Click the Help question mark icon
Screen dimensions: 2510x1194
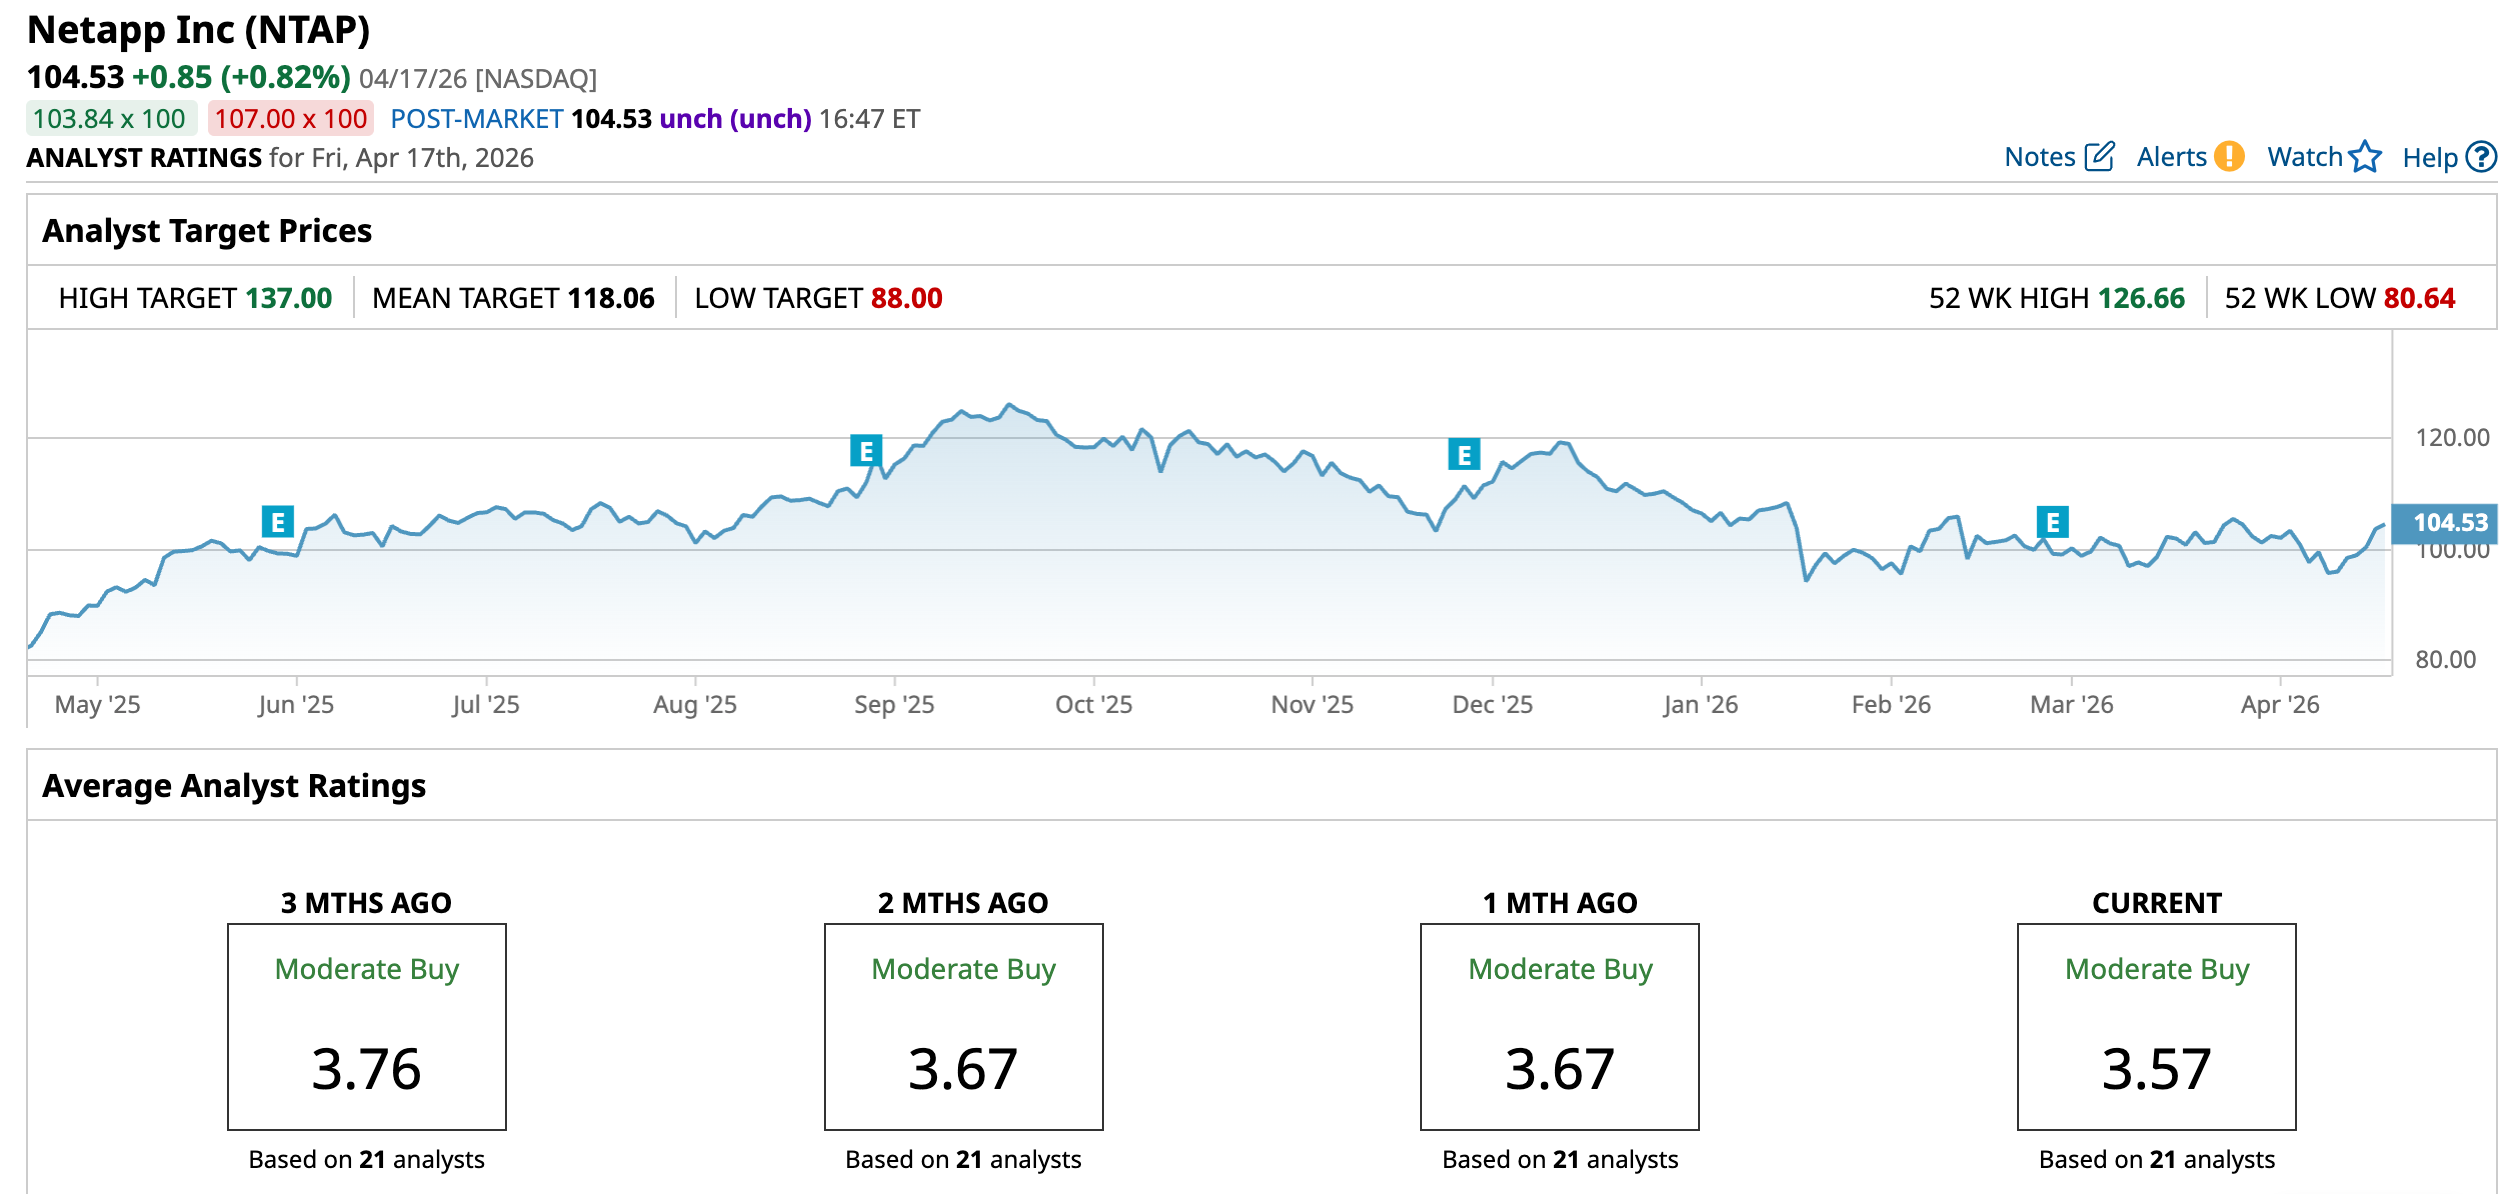click(x=2481, y=157)
